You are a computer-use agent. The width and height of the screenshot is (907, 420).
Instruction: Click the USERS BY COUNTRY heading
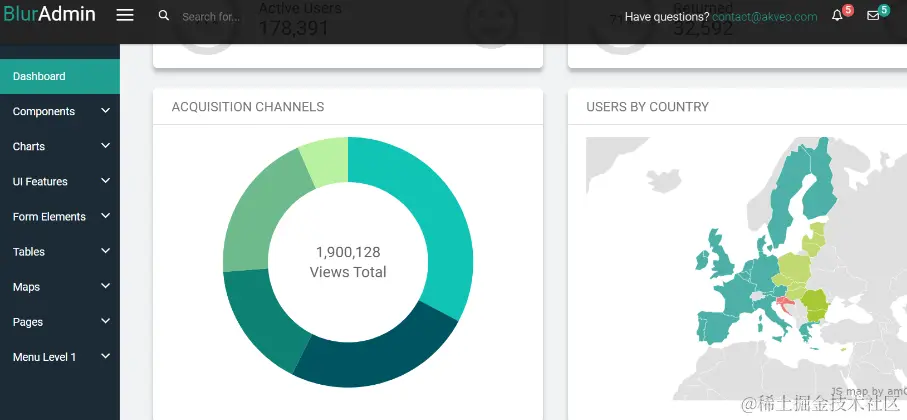647,107
